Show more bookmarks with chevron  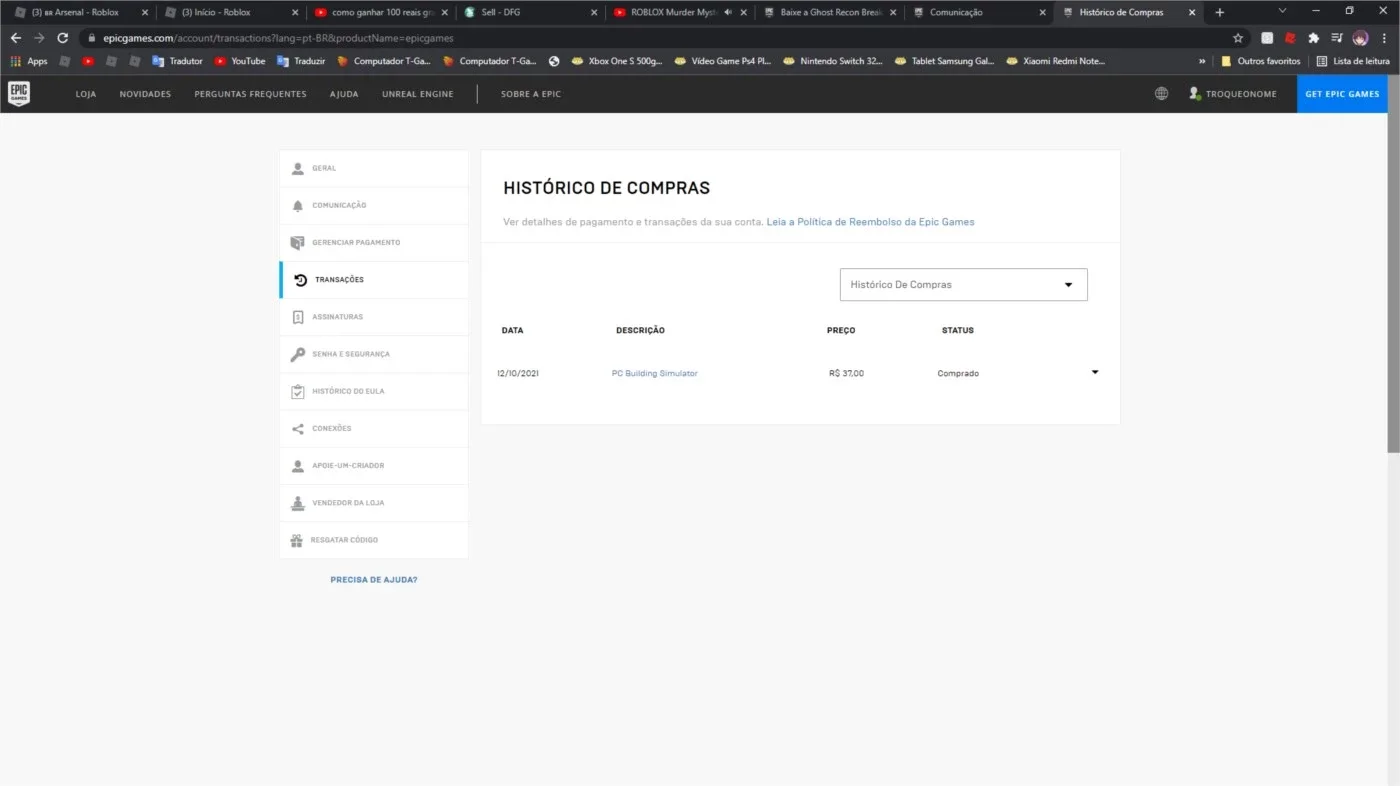(1202, 61)
